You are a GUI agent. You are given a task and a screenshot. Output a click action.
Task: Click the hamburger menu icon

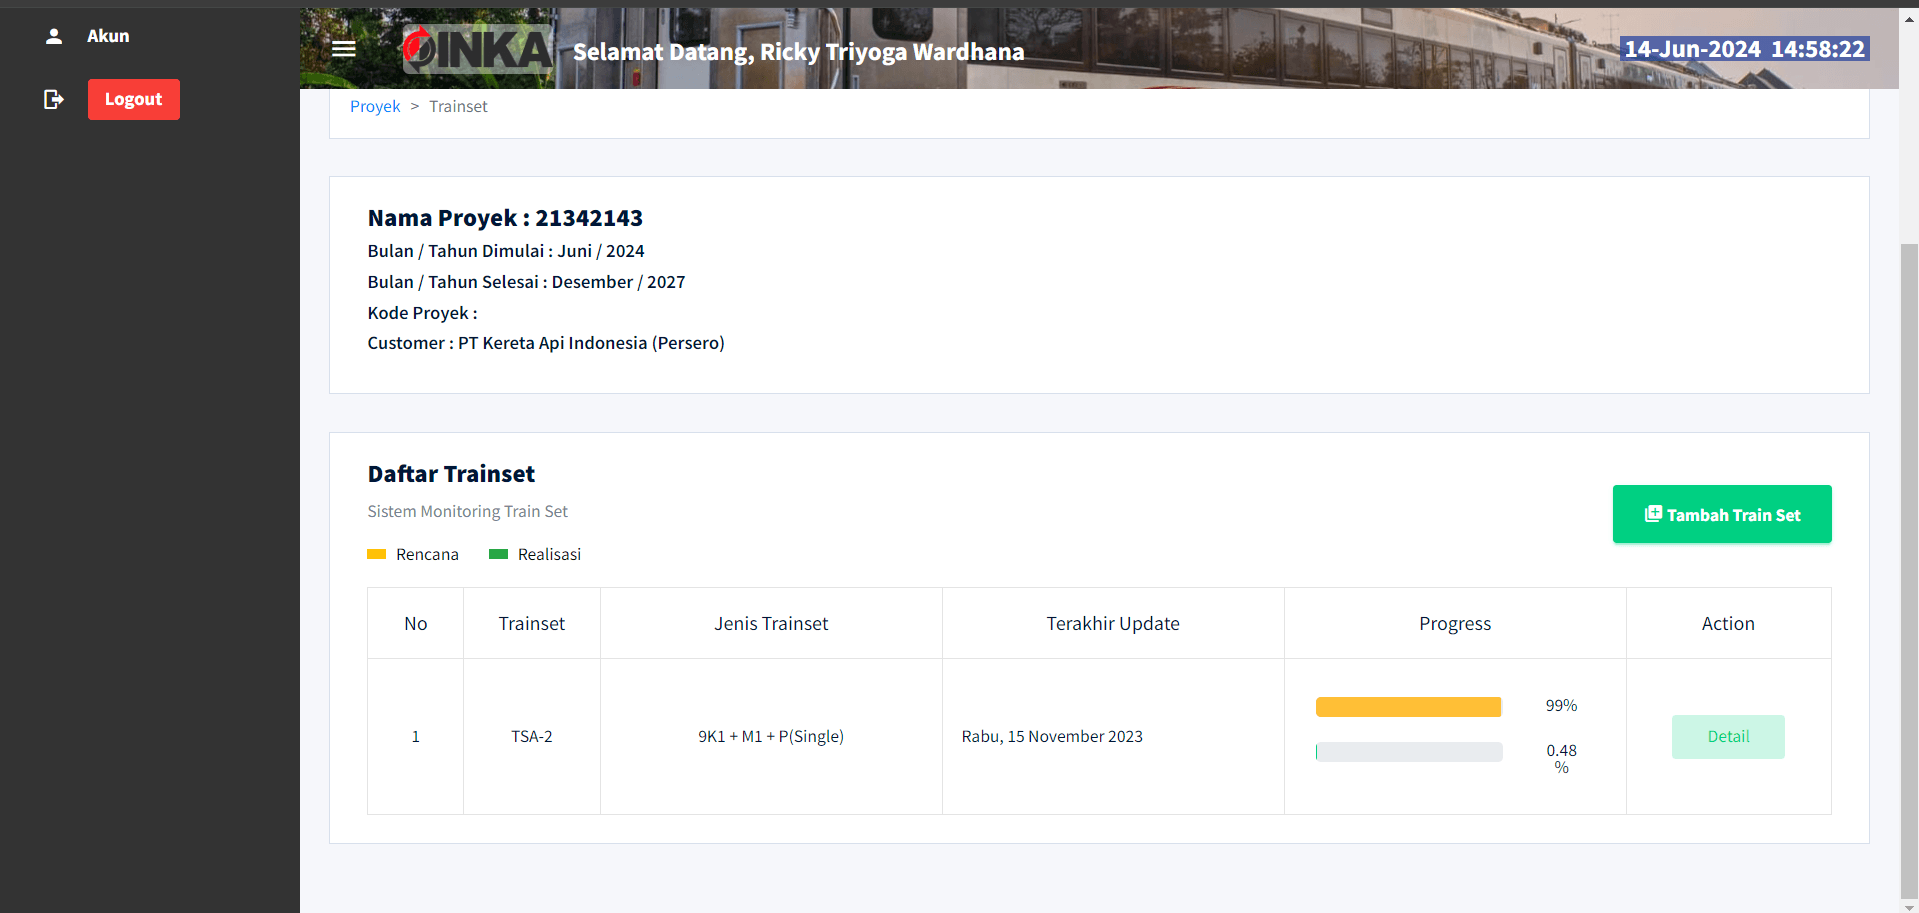[x=344, y=49]
